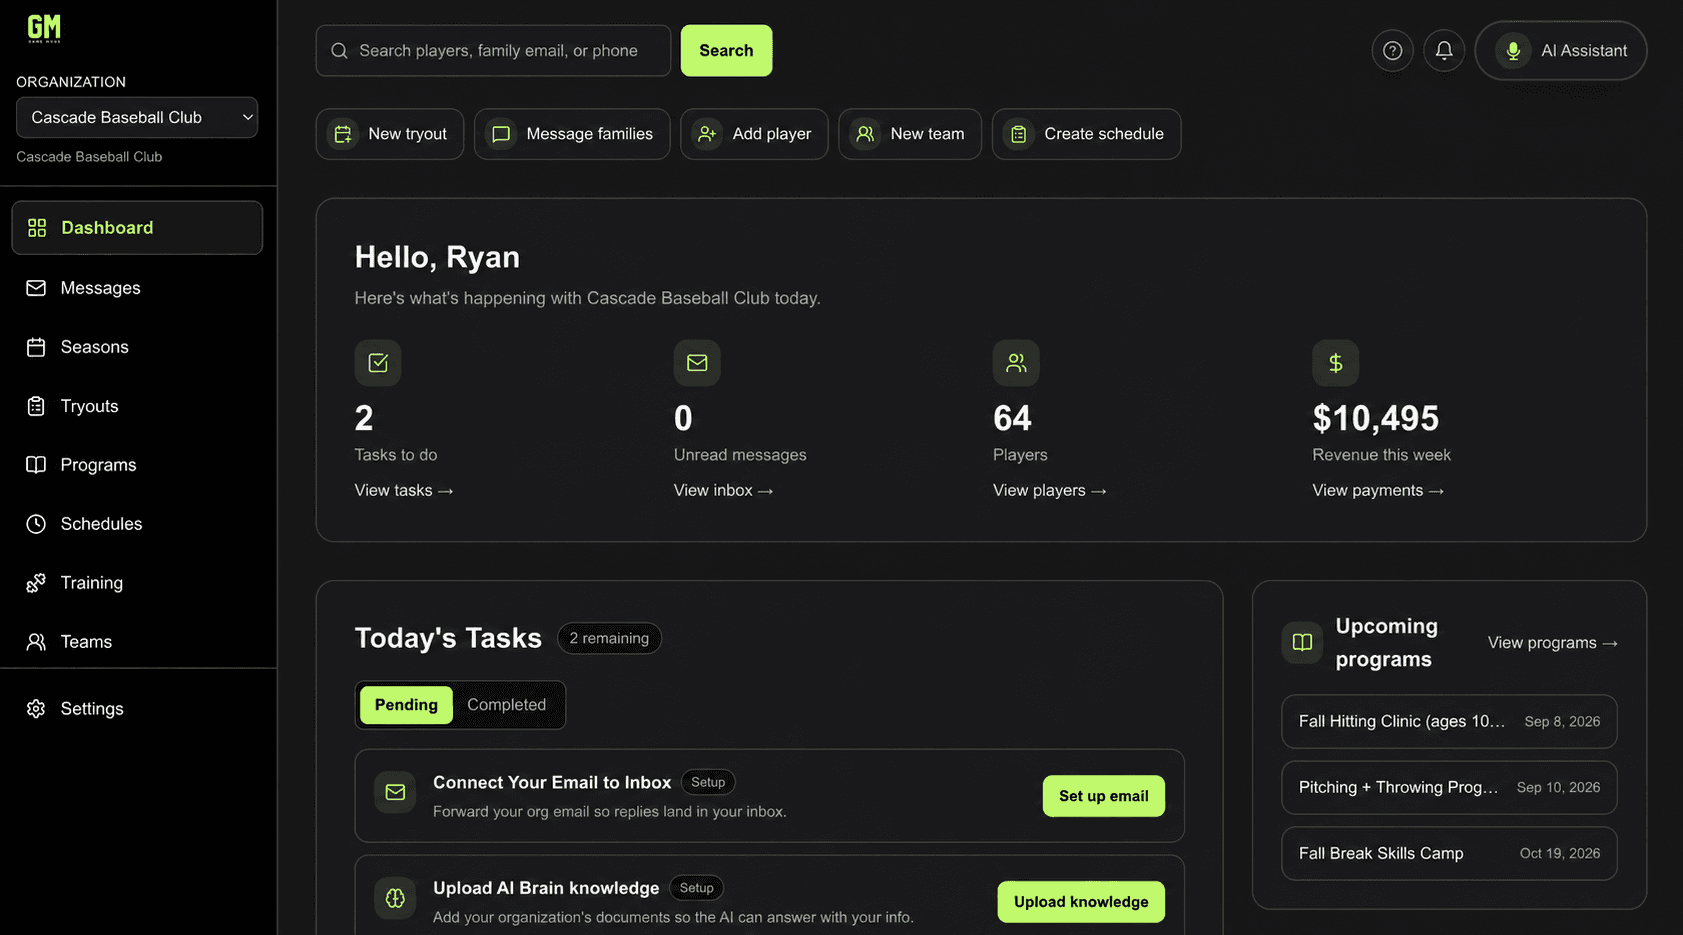
Task: Open the help question mark icon
Action: click(x=1392, y=51)
